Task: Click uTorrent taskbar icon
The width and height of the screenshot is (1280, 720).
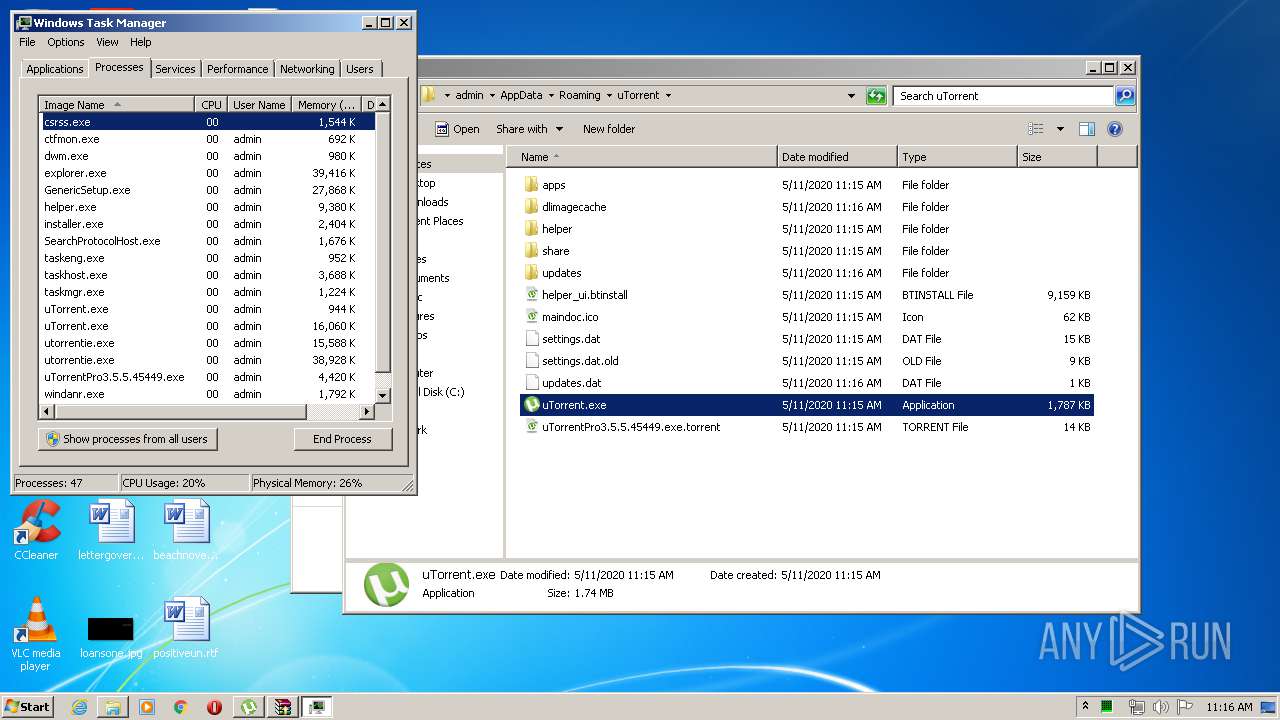Action: (x=248, y=707)
